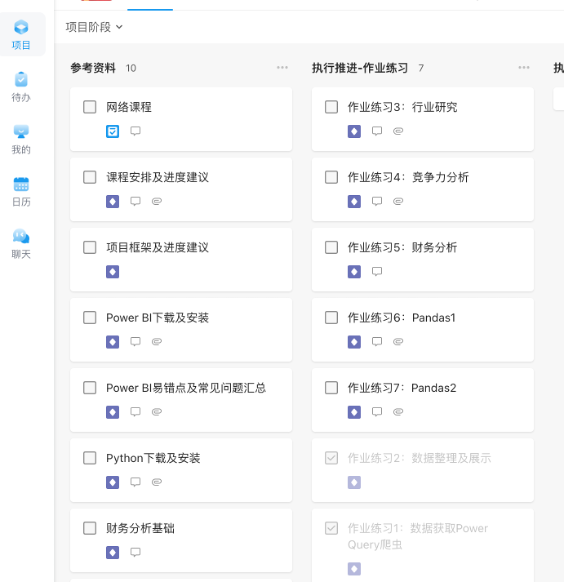Open the 我的 sidebar item
This screenshot has height=582, width=564.
click(21, 140)
